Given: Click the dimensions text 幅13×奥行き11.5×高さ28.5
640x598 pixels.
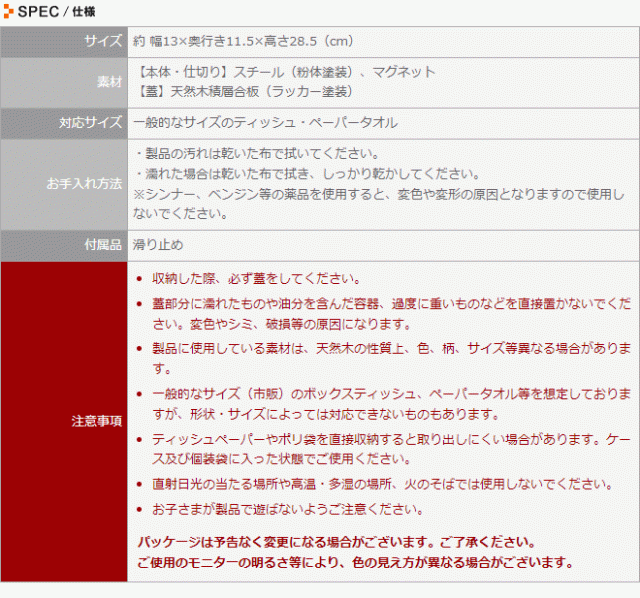Looking at the screenshot, I should click(x=243, y=42).
